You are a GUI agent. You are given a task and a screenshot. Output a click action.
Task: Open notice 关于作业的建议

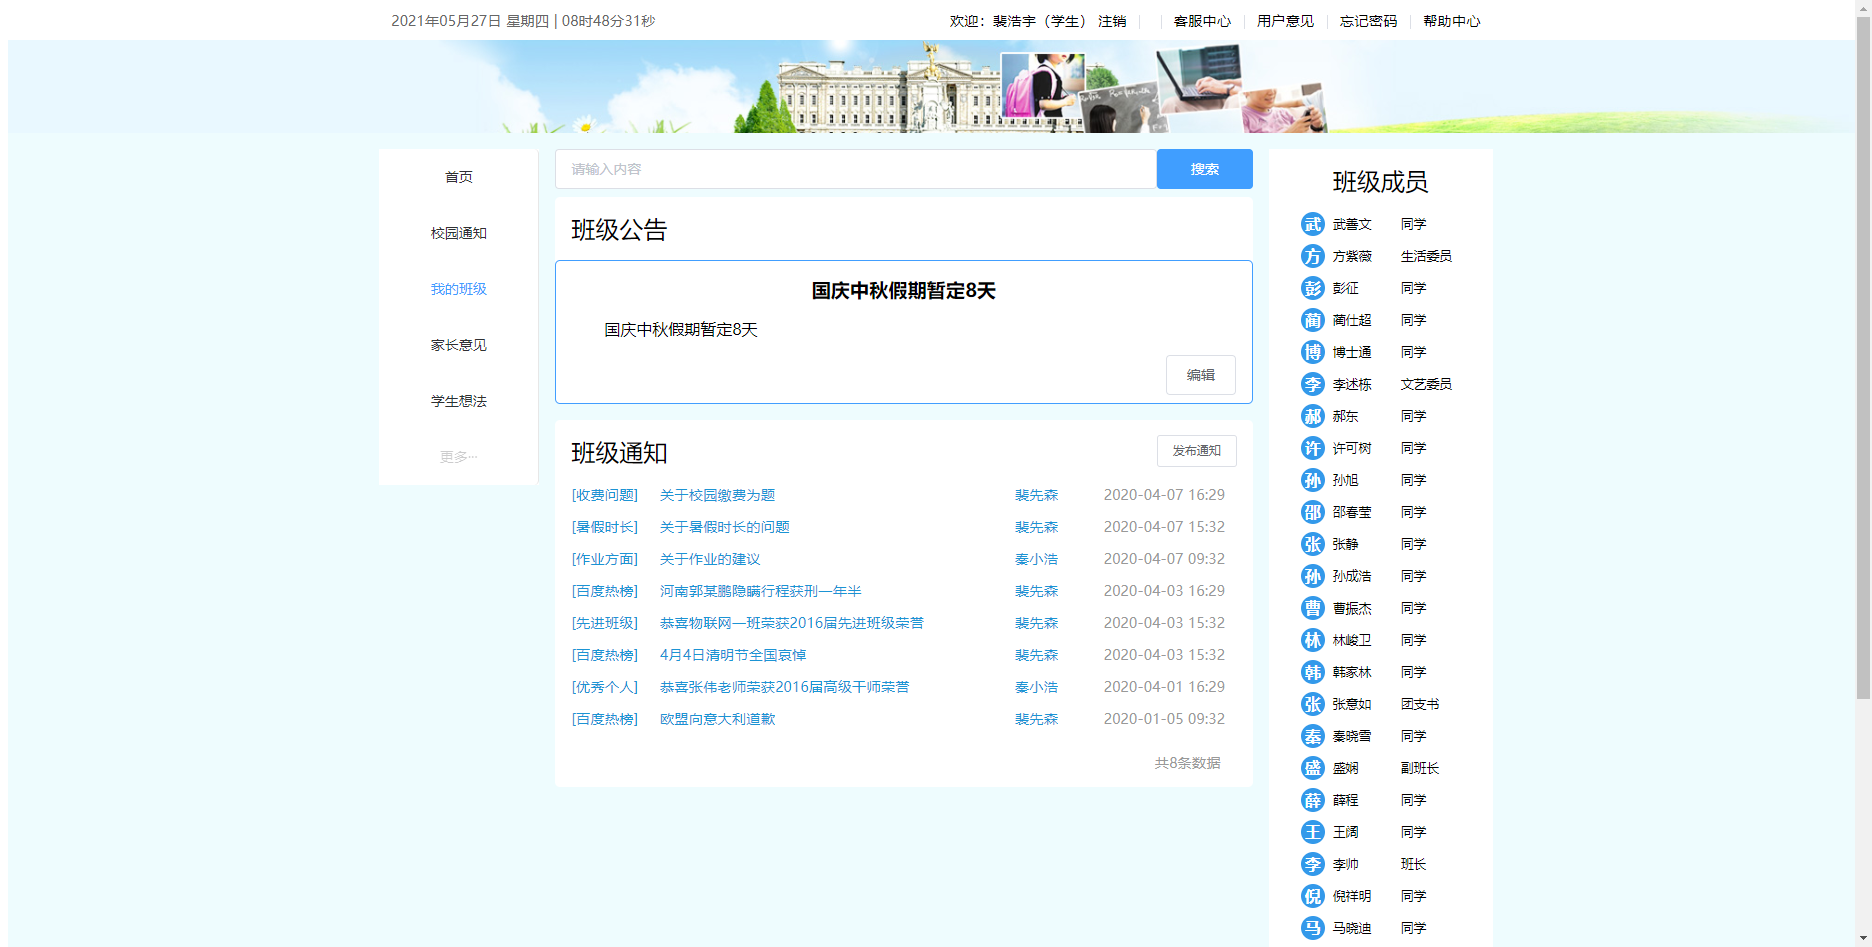coord(710,559)
